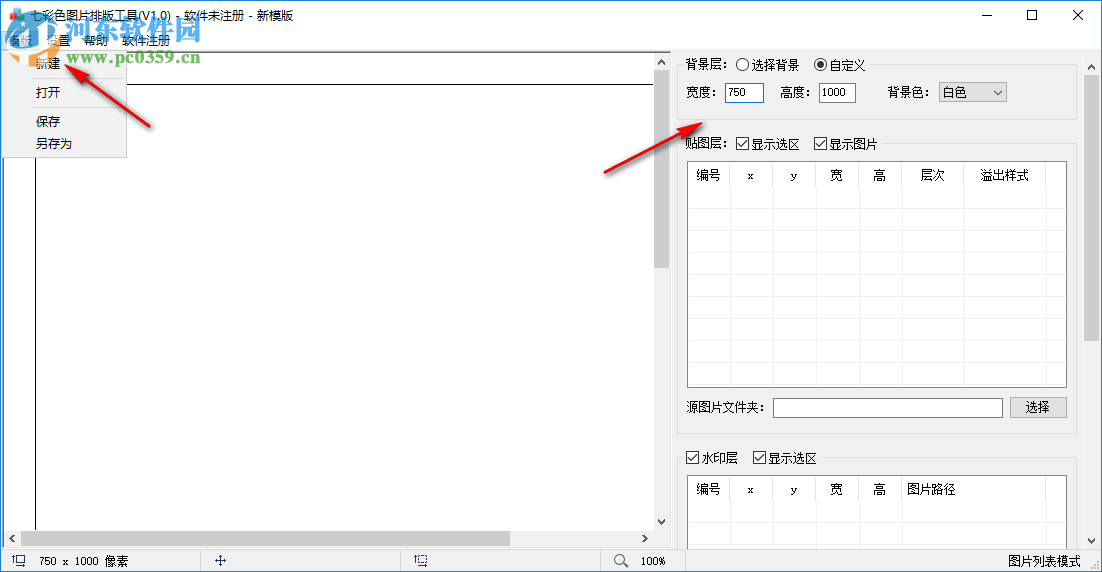This screenshot has width=1102, height=572.
Task: Click 高 column header in 贴图层 table
Action: click(880, 175)
